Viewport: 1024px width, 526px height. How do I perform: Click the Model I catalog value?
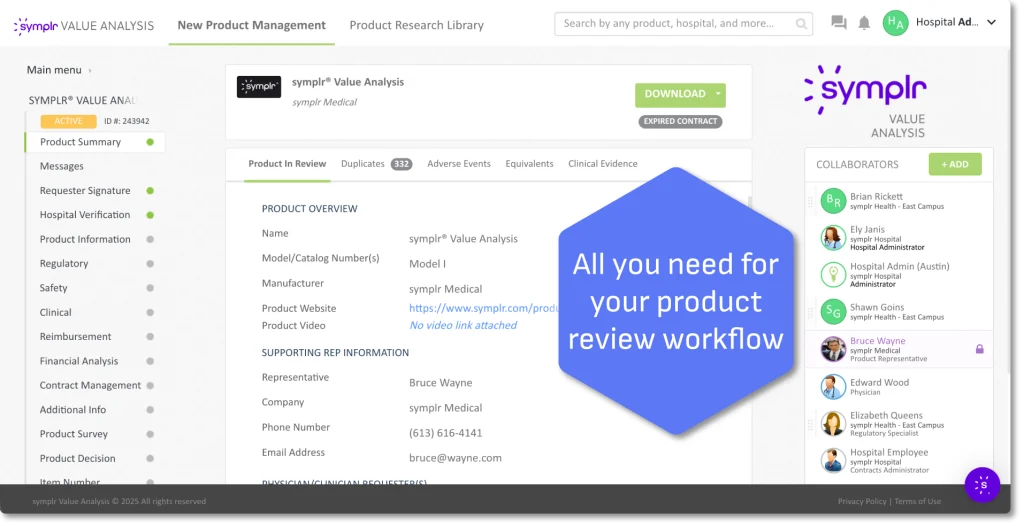point(427,264)
